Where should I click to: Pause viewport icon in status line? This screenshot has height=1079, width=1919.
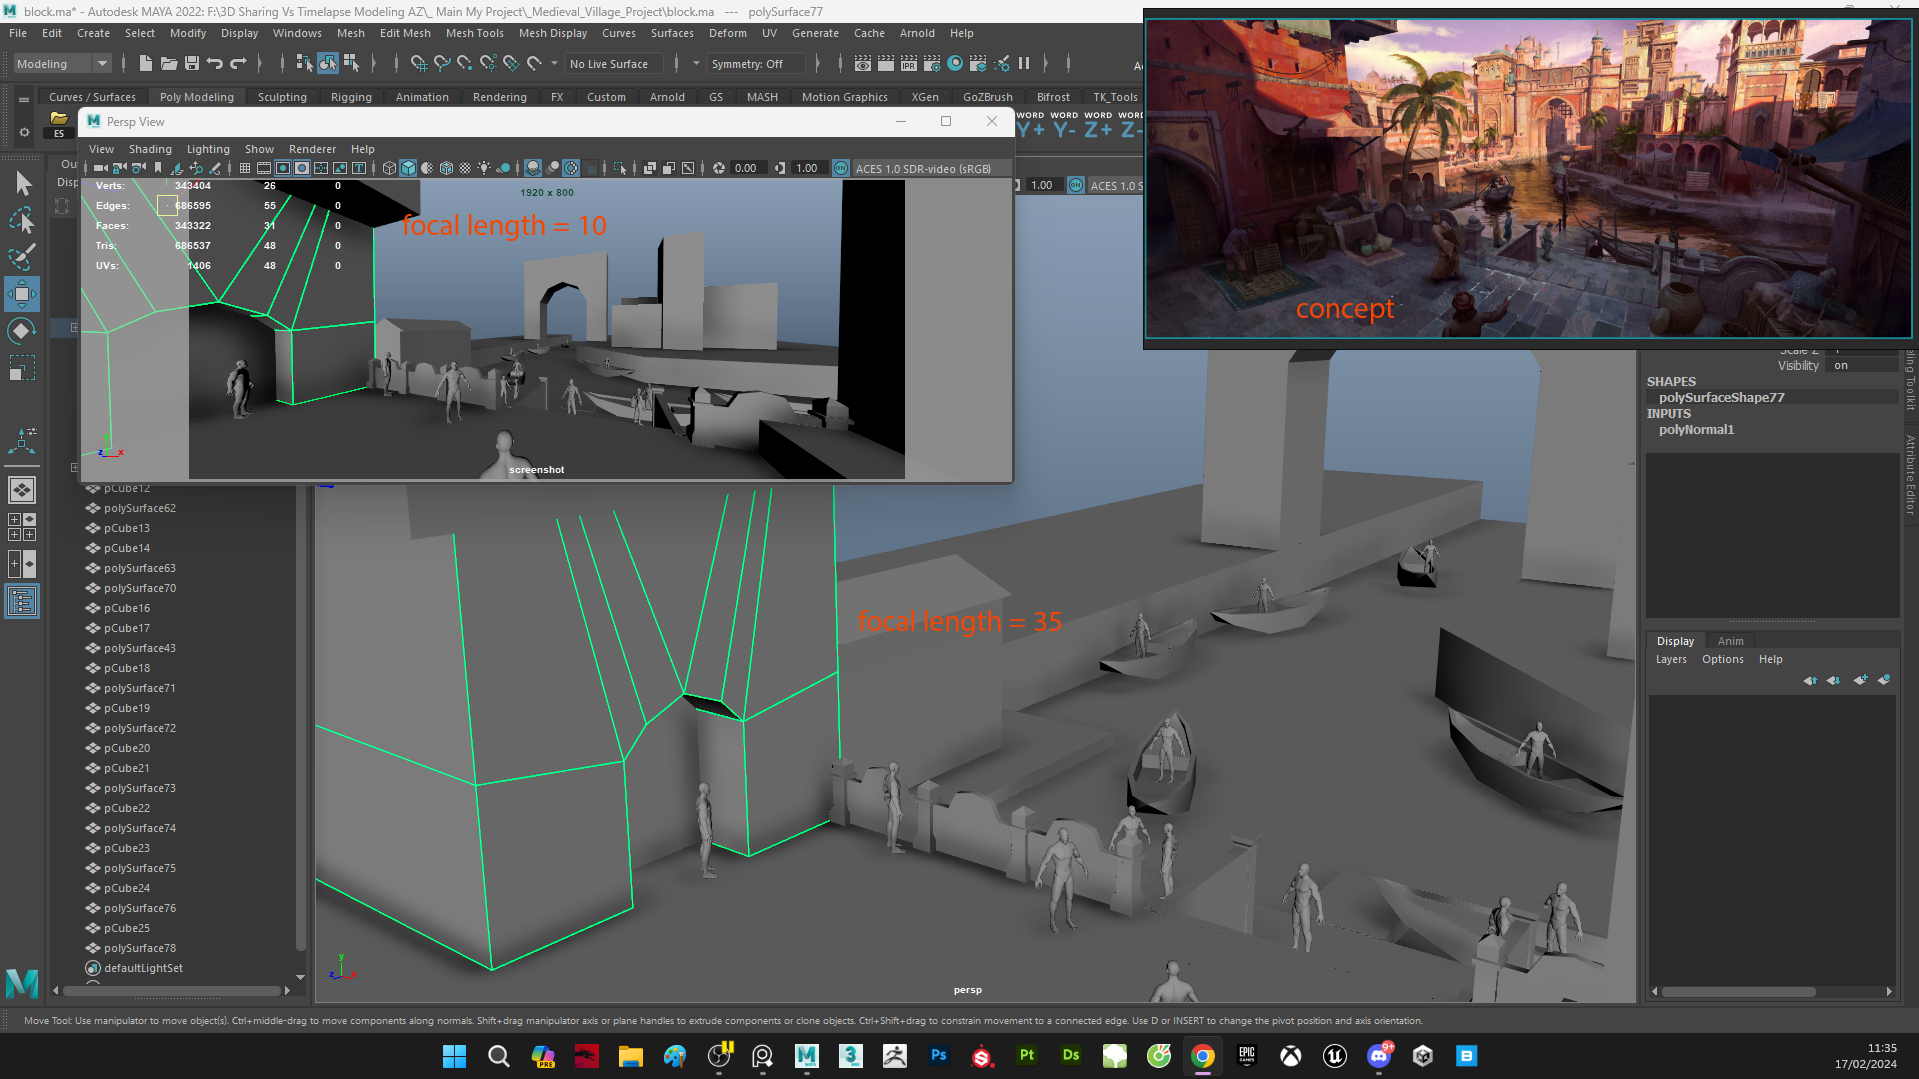click(1024, 63)
